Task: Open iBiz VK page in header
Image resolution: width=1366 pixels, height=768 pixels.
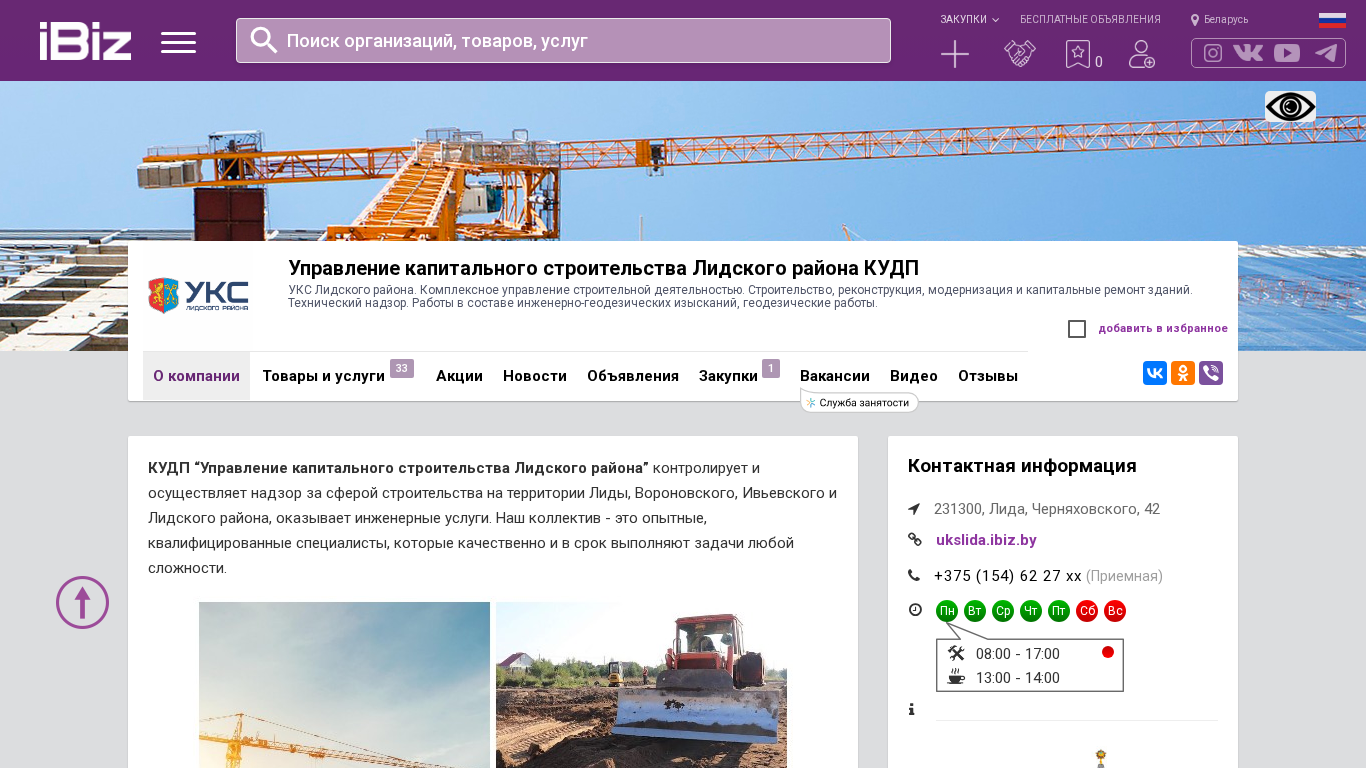Action: (1248, 53)
